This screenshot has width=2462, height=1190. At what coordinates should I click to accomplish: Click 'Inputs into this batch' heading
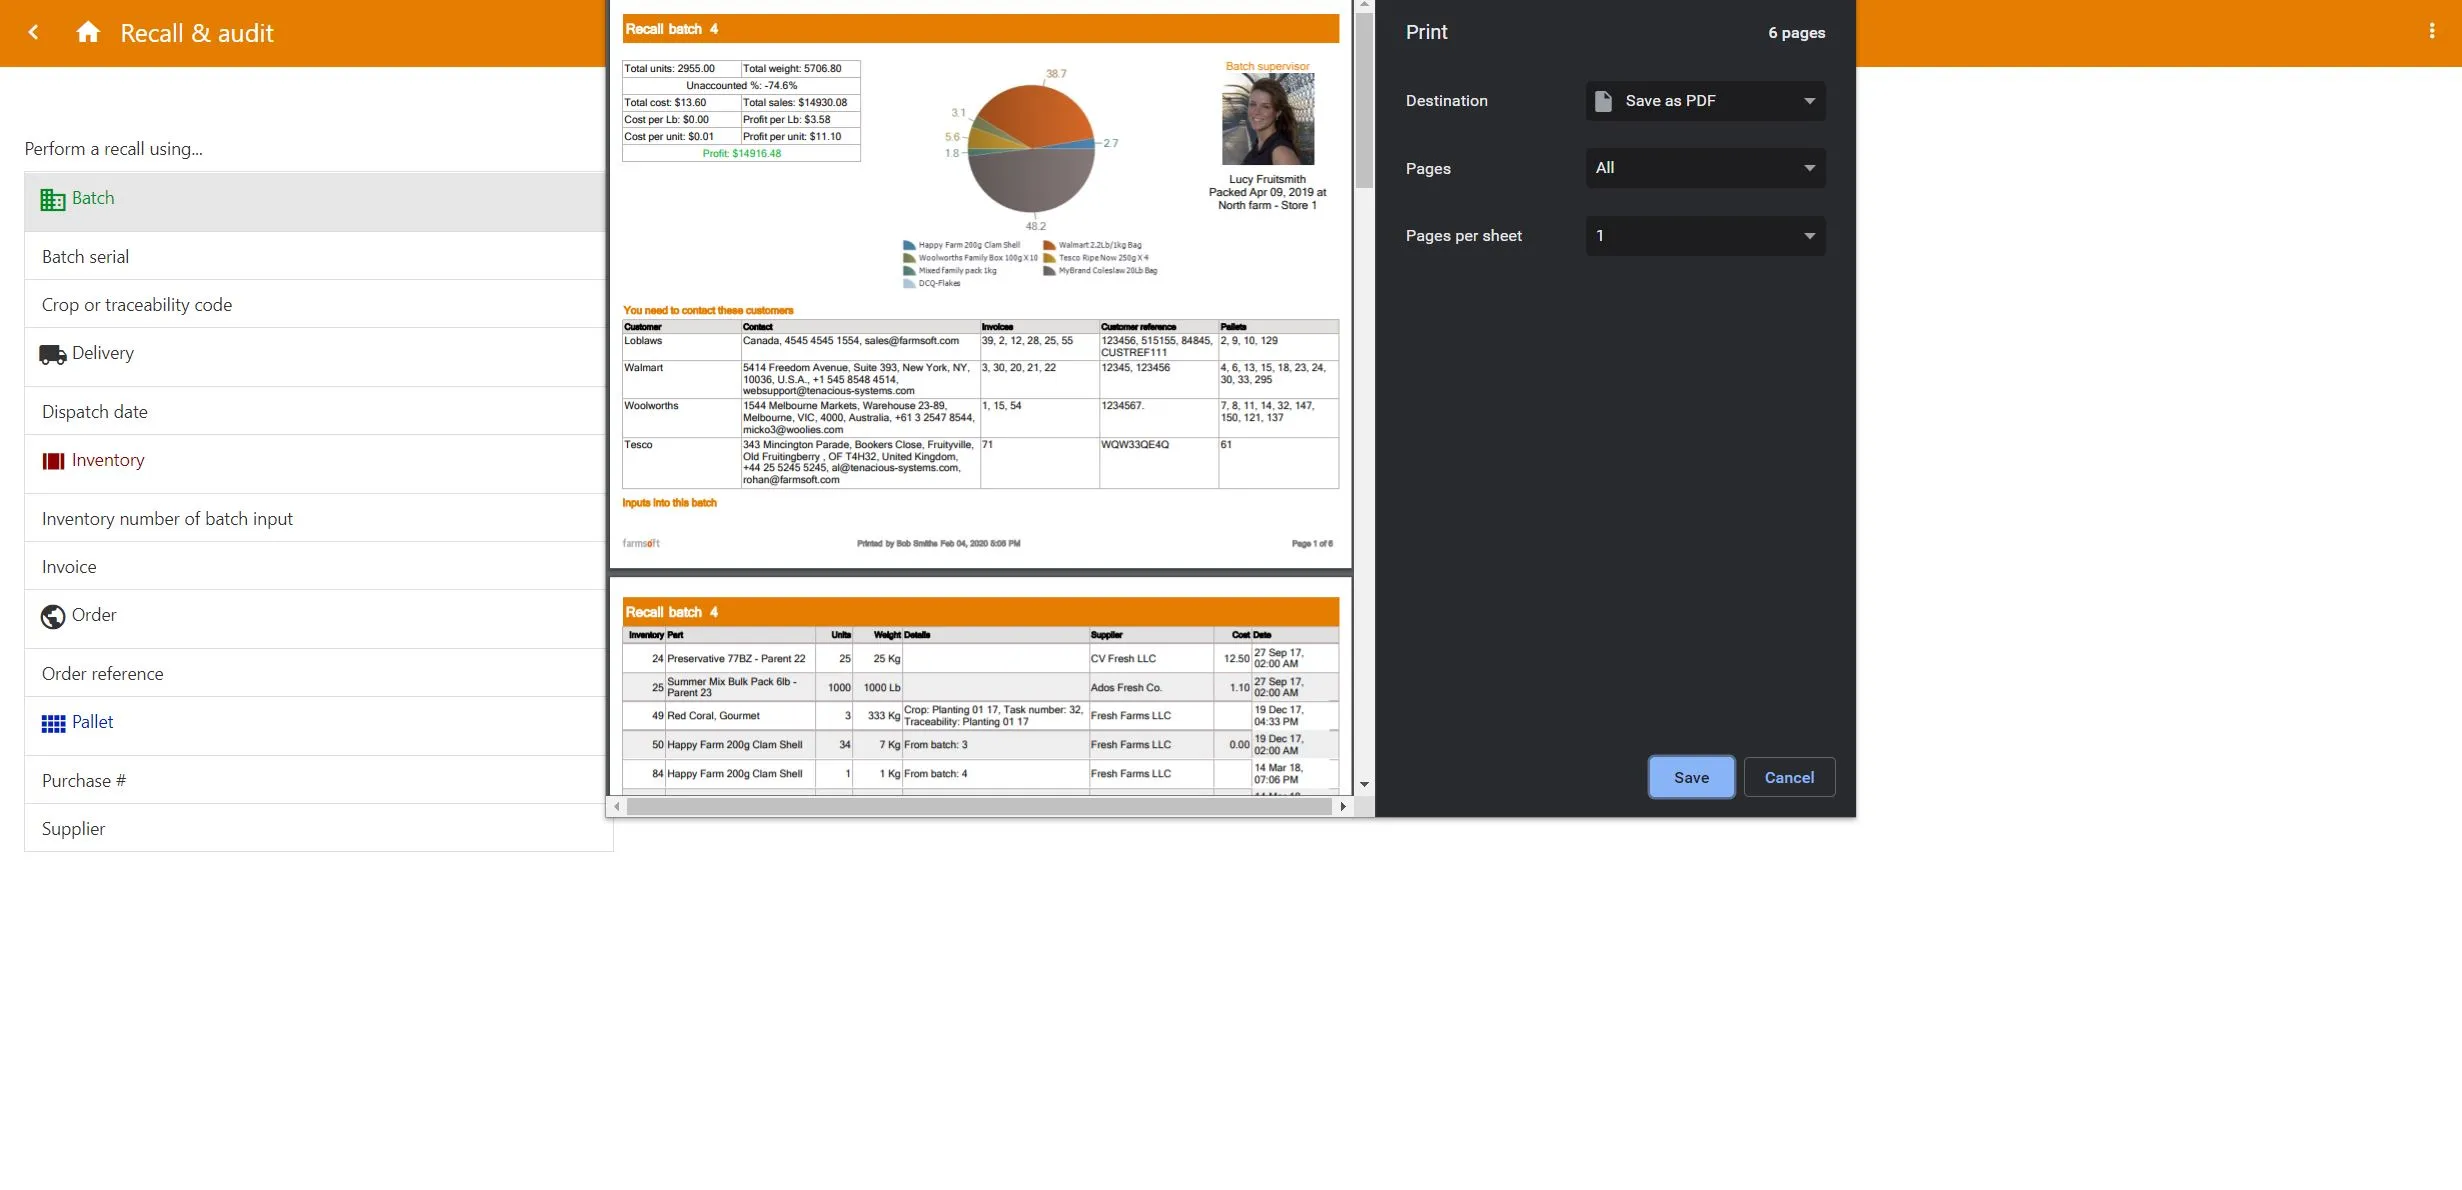[669, 503]
